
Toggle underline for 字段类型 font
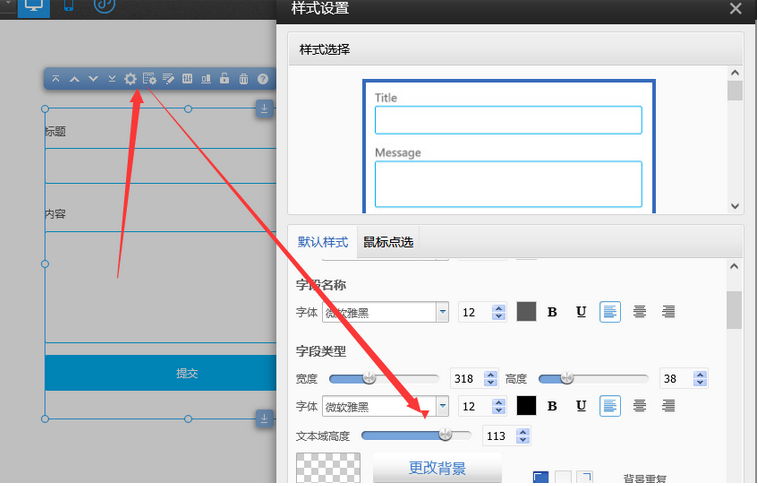coord(581,406)
